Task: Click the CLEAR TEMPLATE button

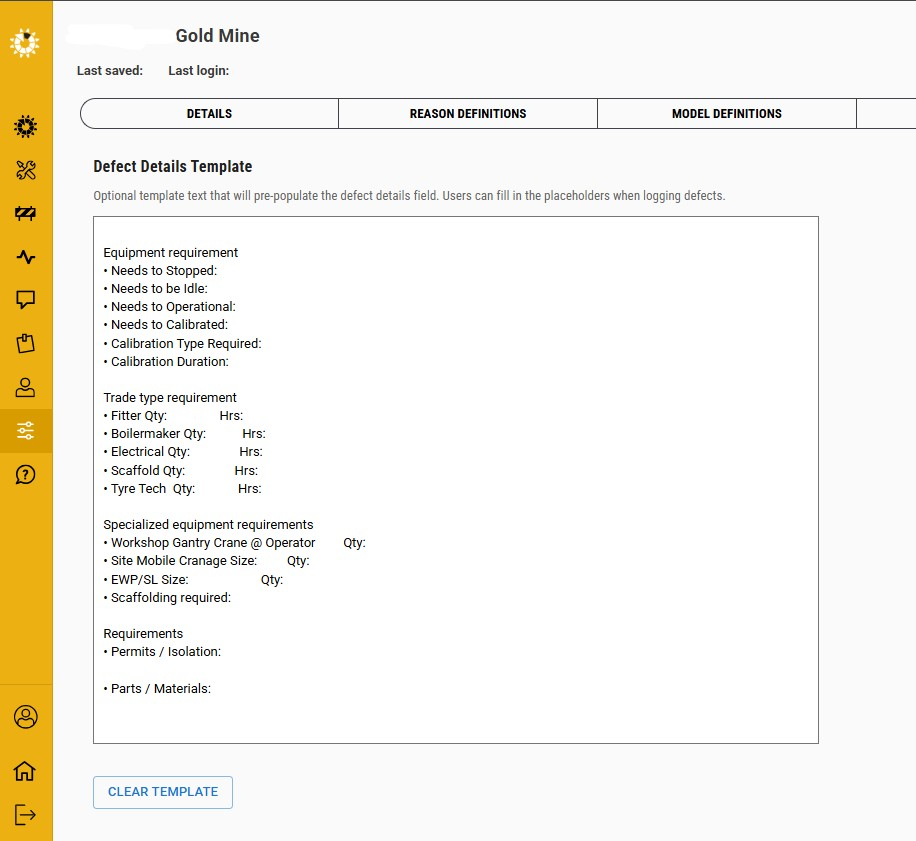Action: pos(163,792)
